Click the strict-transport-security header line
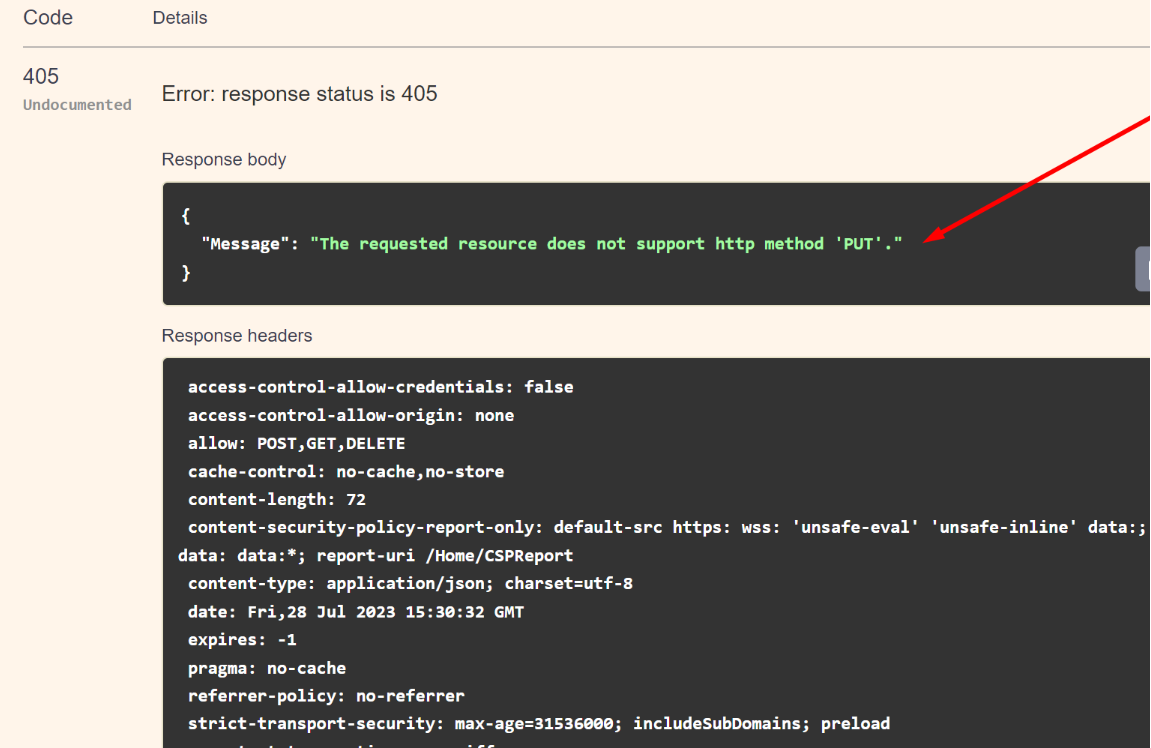1151x748 pixels. coord(538,723)
